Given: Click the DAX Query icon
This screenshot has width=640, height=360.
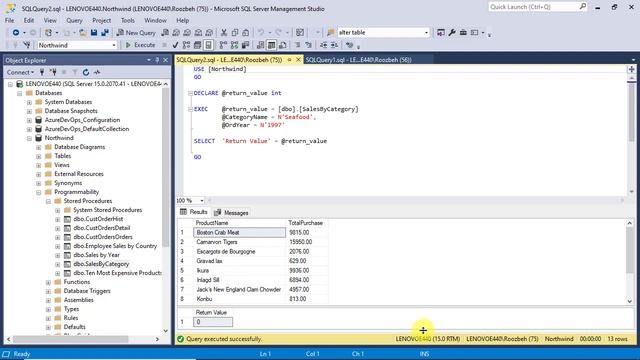Looking at the screenshot, I should [x=209, y=33].
